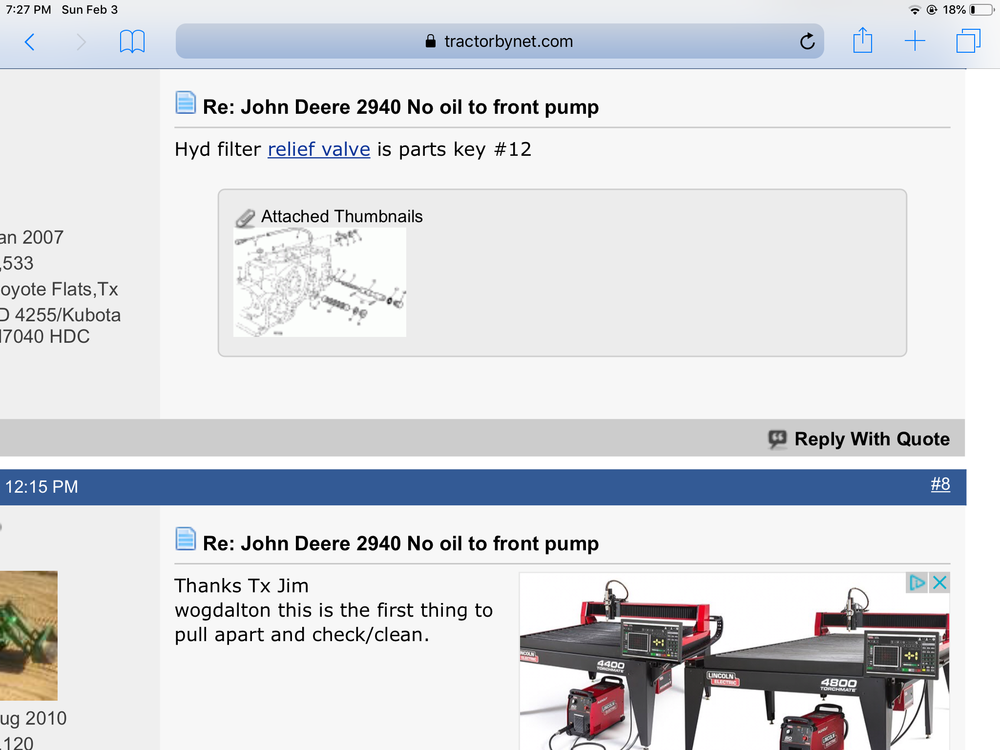The image size is (1000, 750).
Task: Open the Share sheet icon
Action: [862, 41]
